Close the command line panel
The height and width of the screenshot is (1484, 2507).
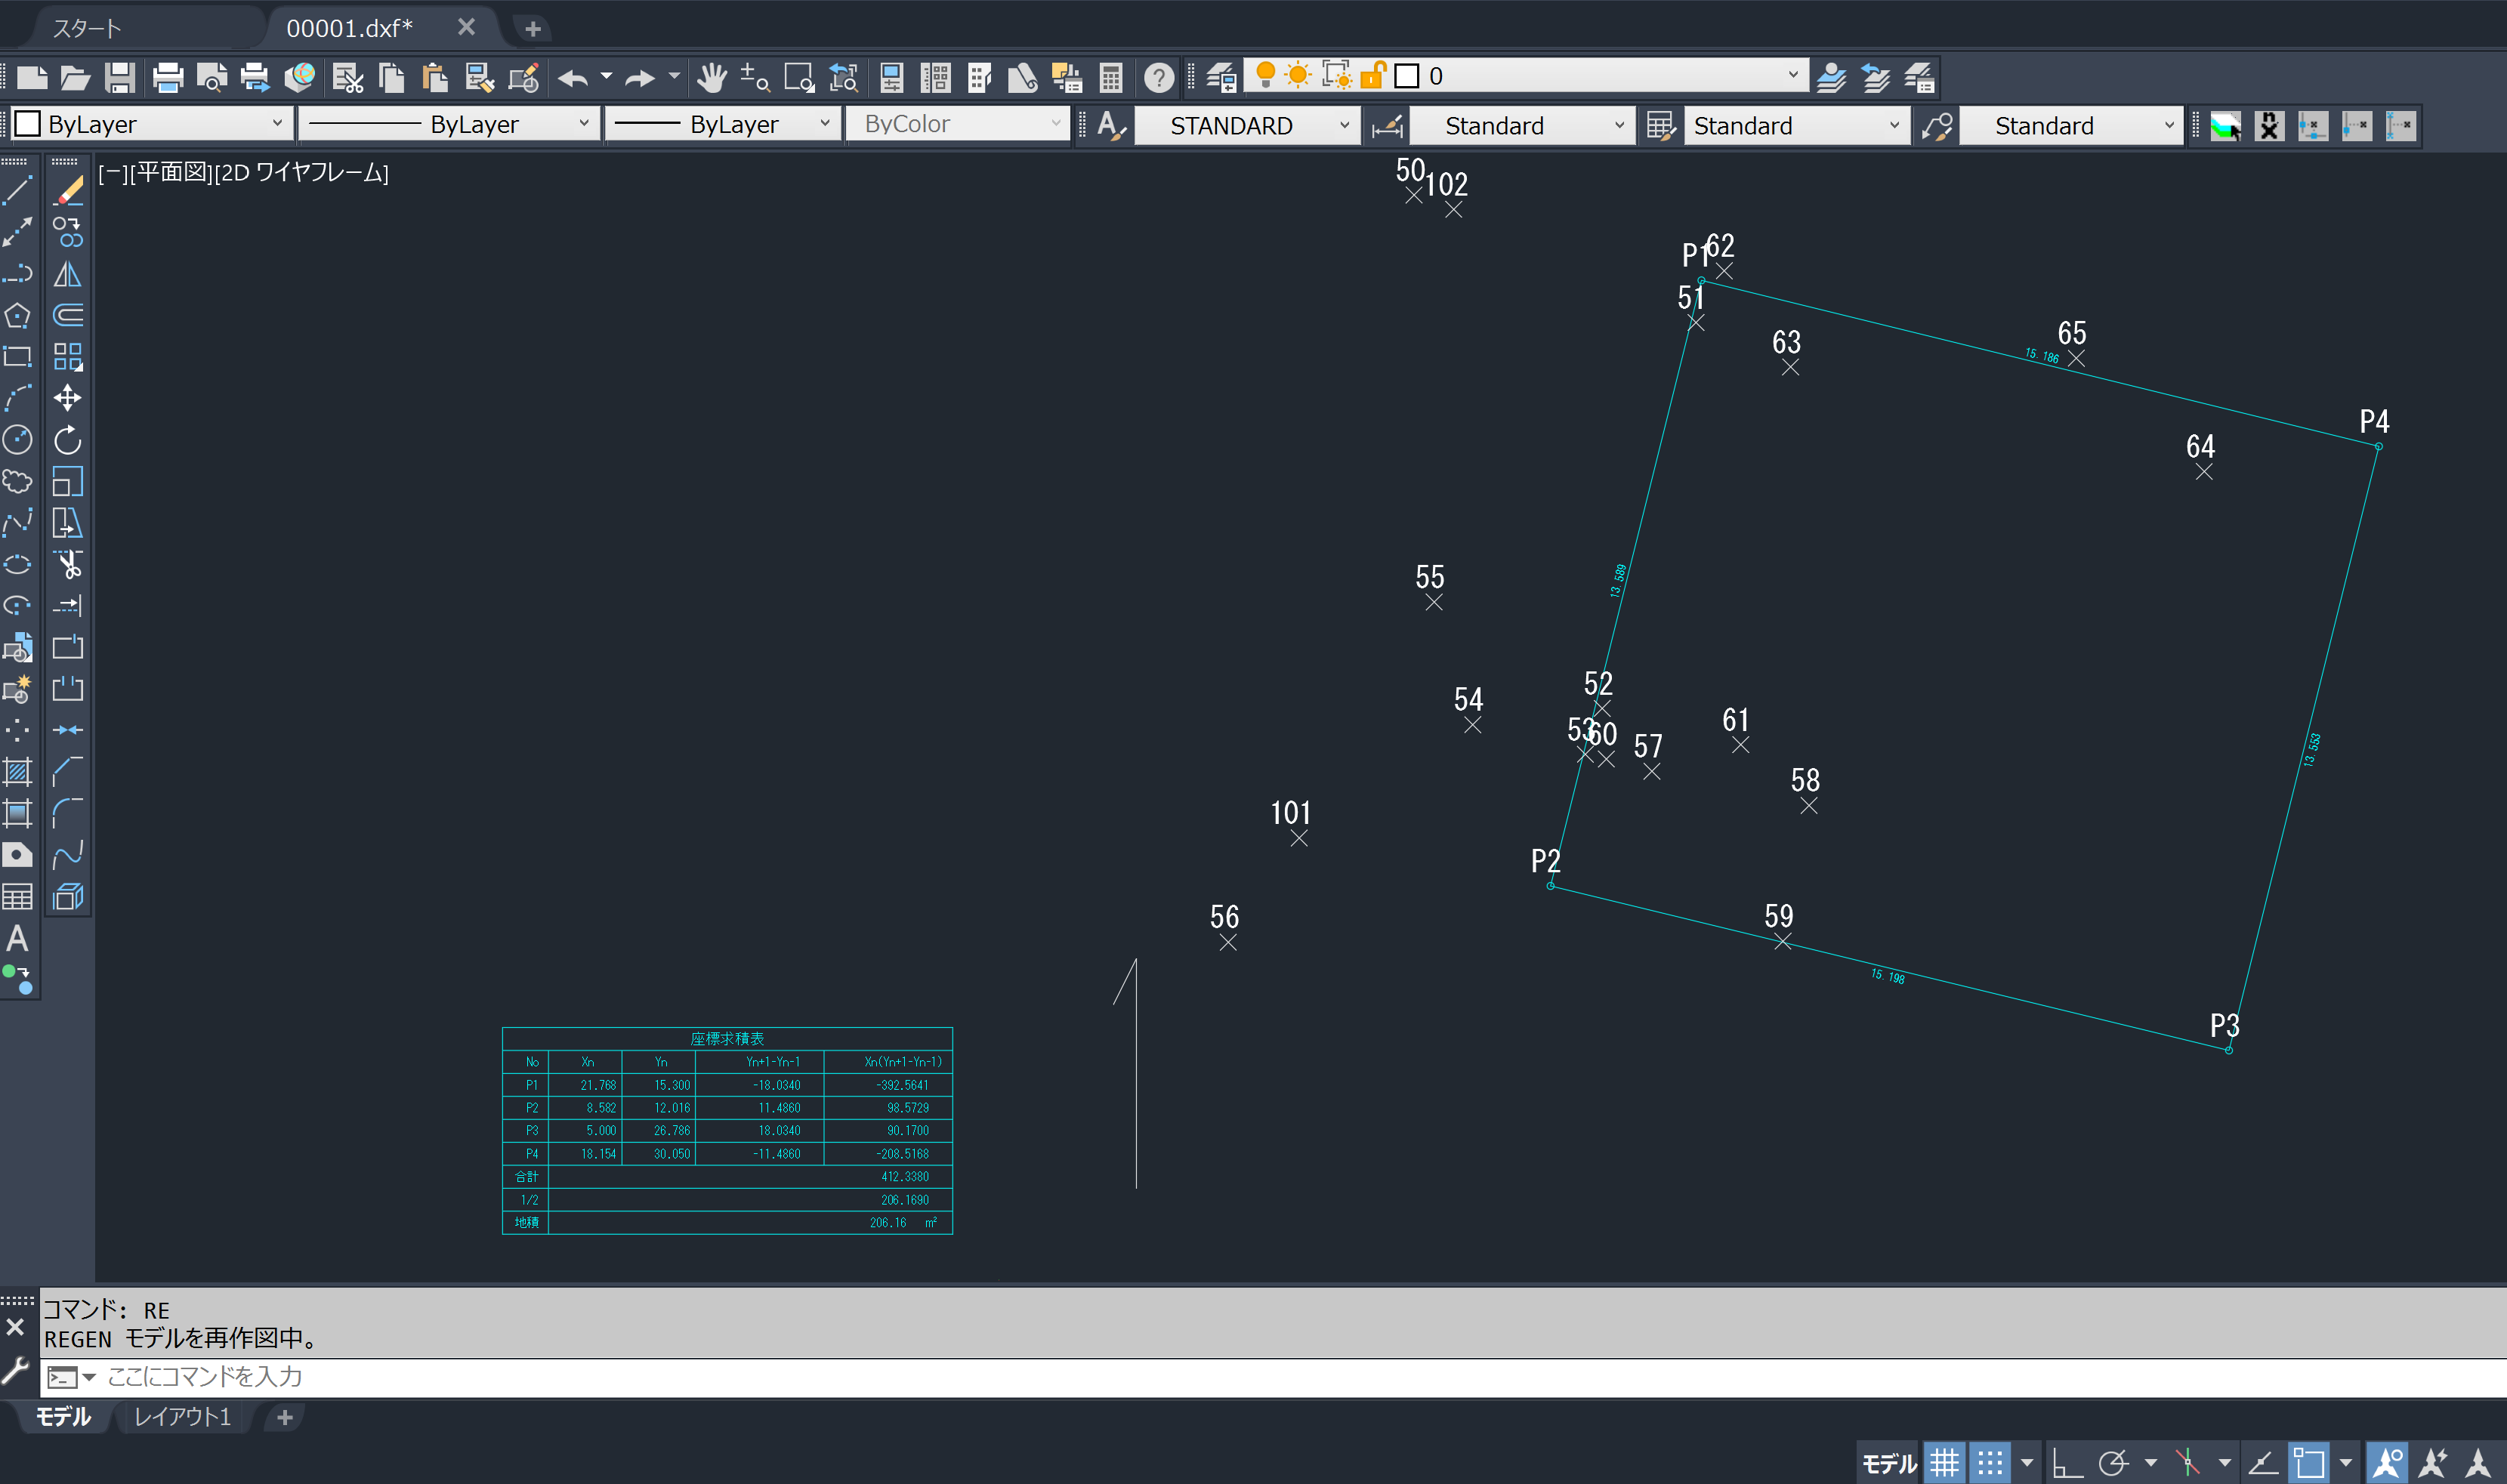[x=15, y=1327]
